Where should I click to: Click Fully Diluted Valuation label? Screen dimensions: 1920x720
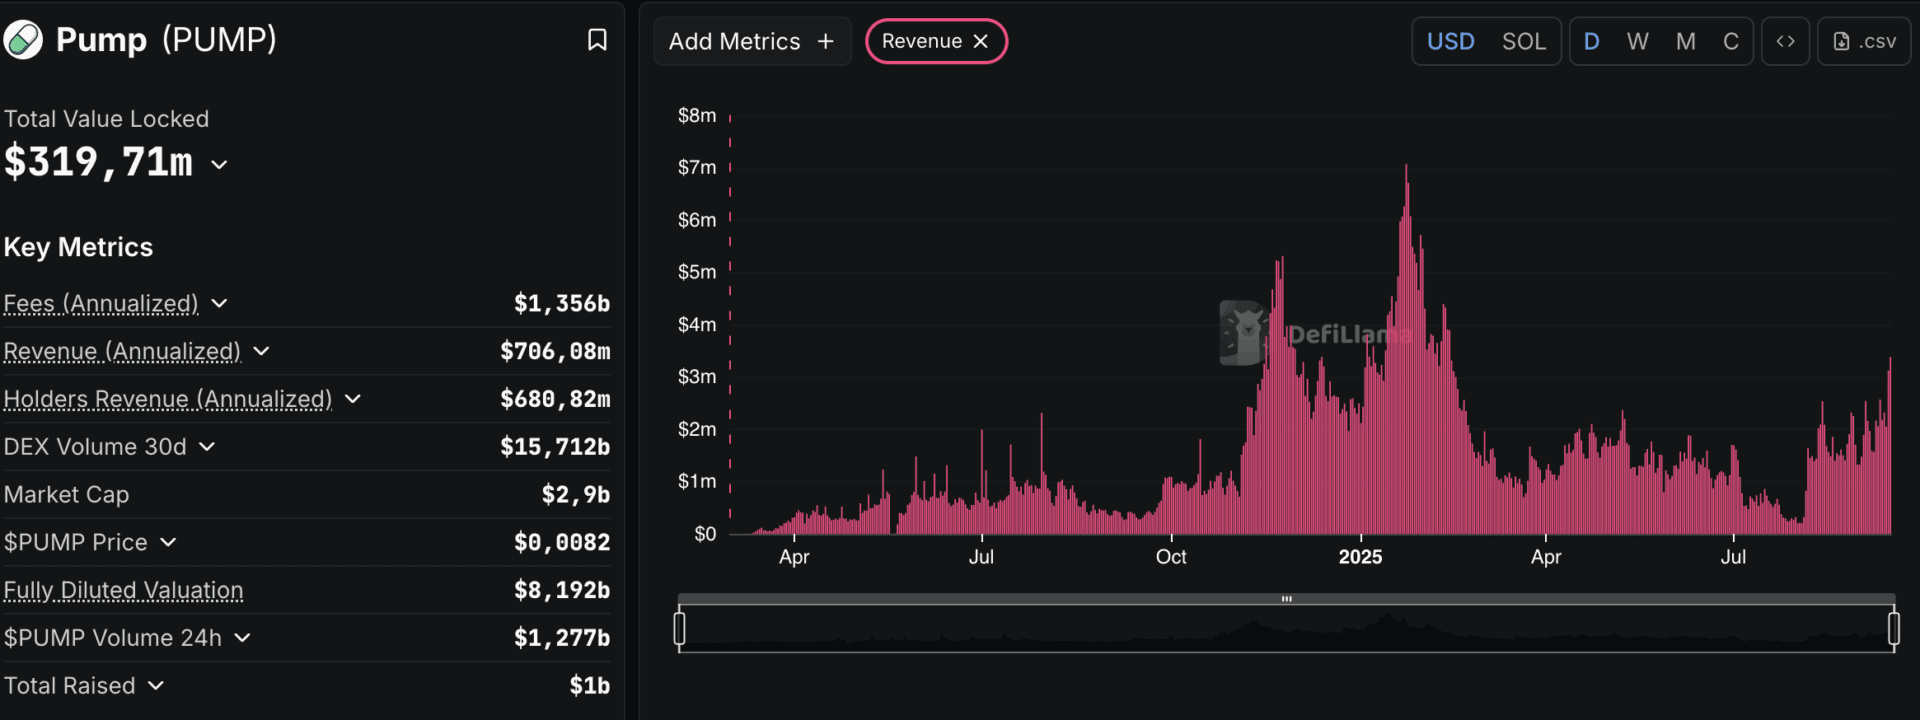123,590
